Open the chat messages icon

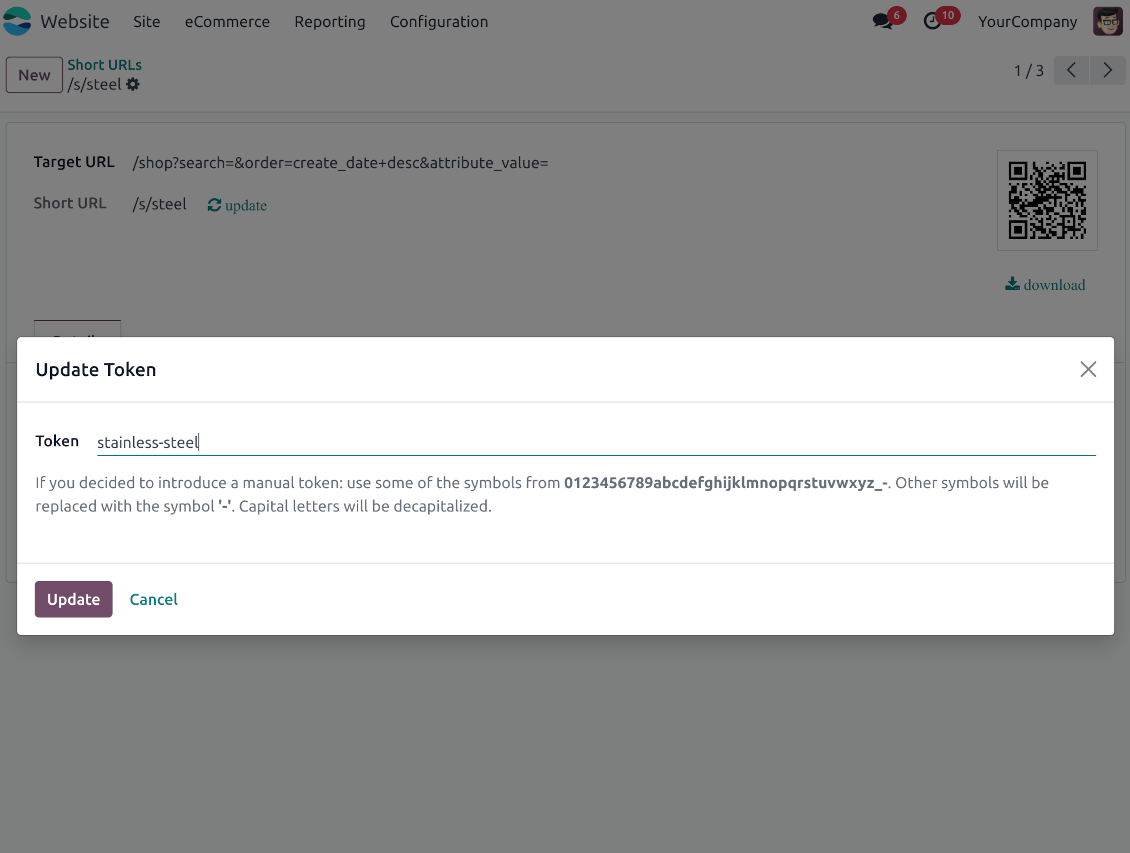tap(882, 21)
